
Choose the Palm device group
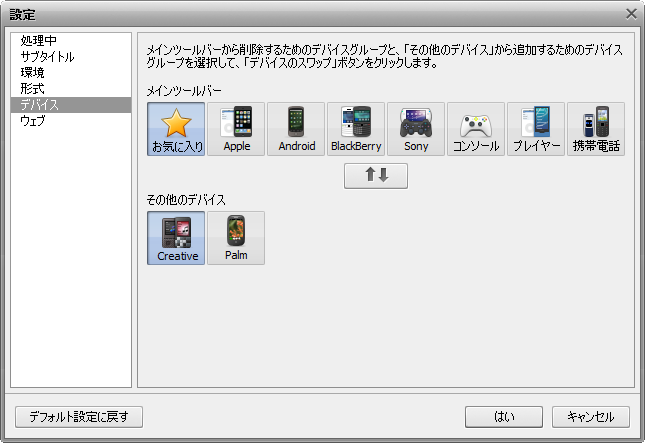tap(236, 238)
